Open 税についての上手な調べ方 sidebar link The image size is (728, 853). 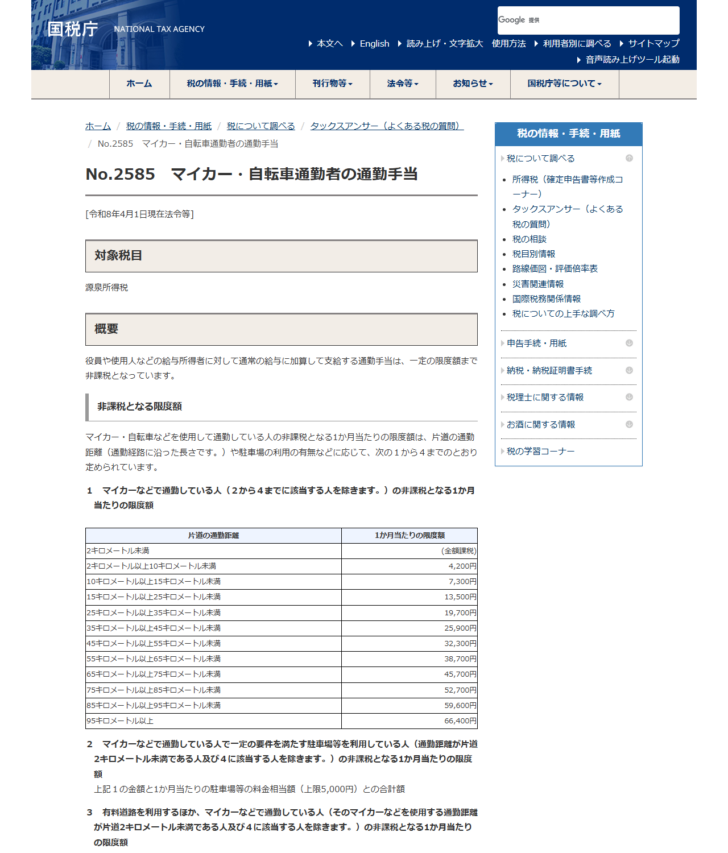point(563,314)
